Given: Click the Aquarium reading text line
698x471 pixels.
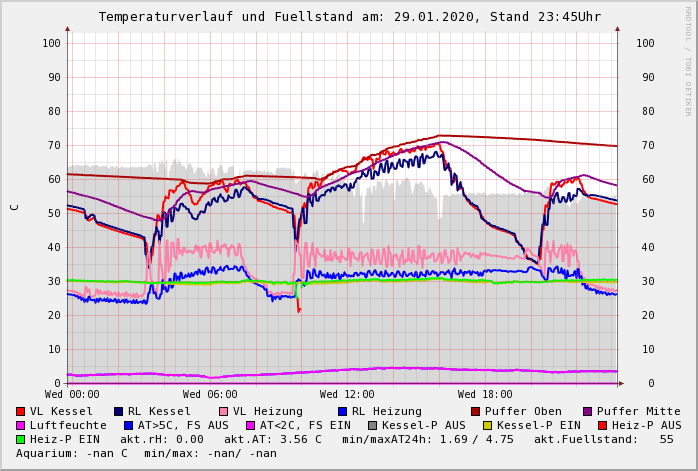Looking at the screenshot, I should 146,453.
